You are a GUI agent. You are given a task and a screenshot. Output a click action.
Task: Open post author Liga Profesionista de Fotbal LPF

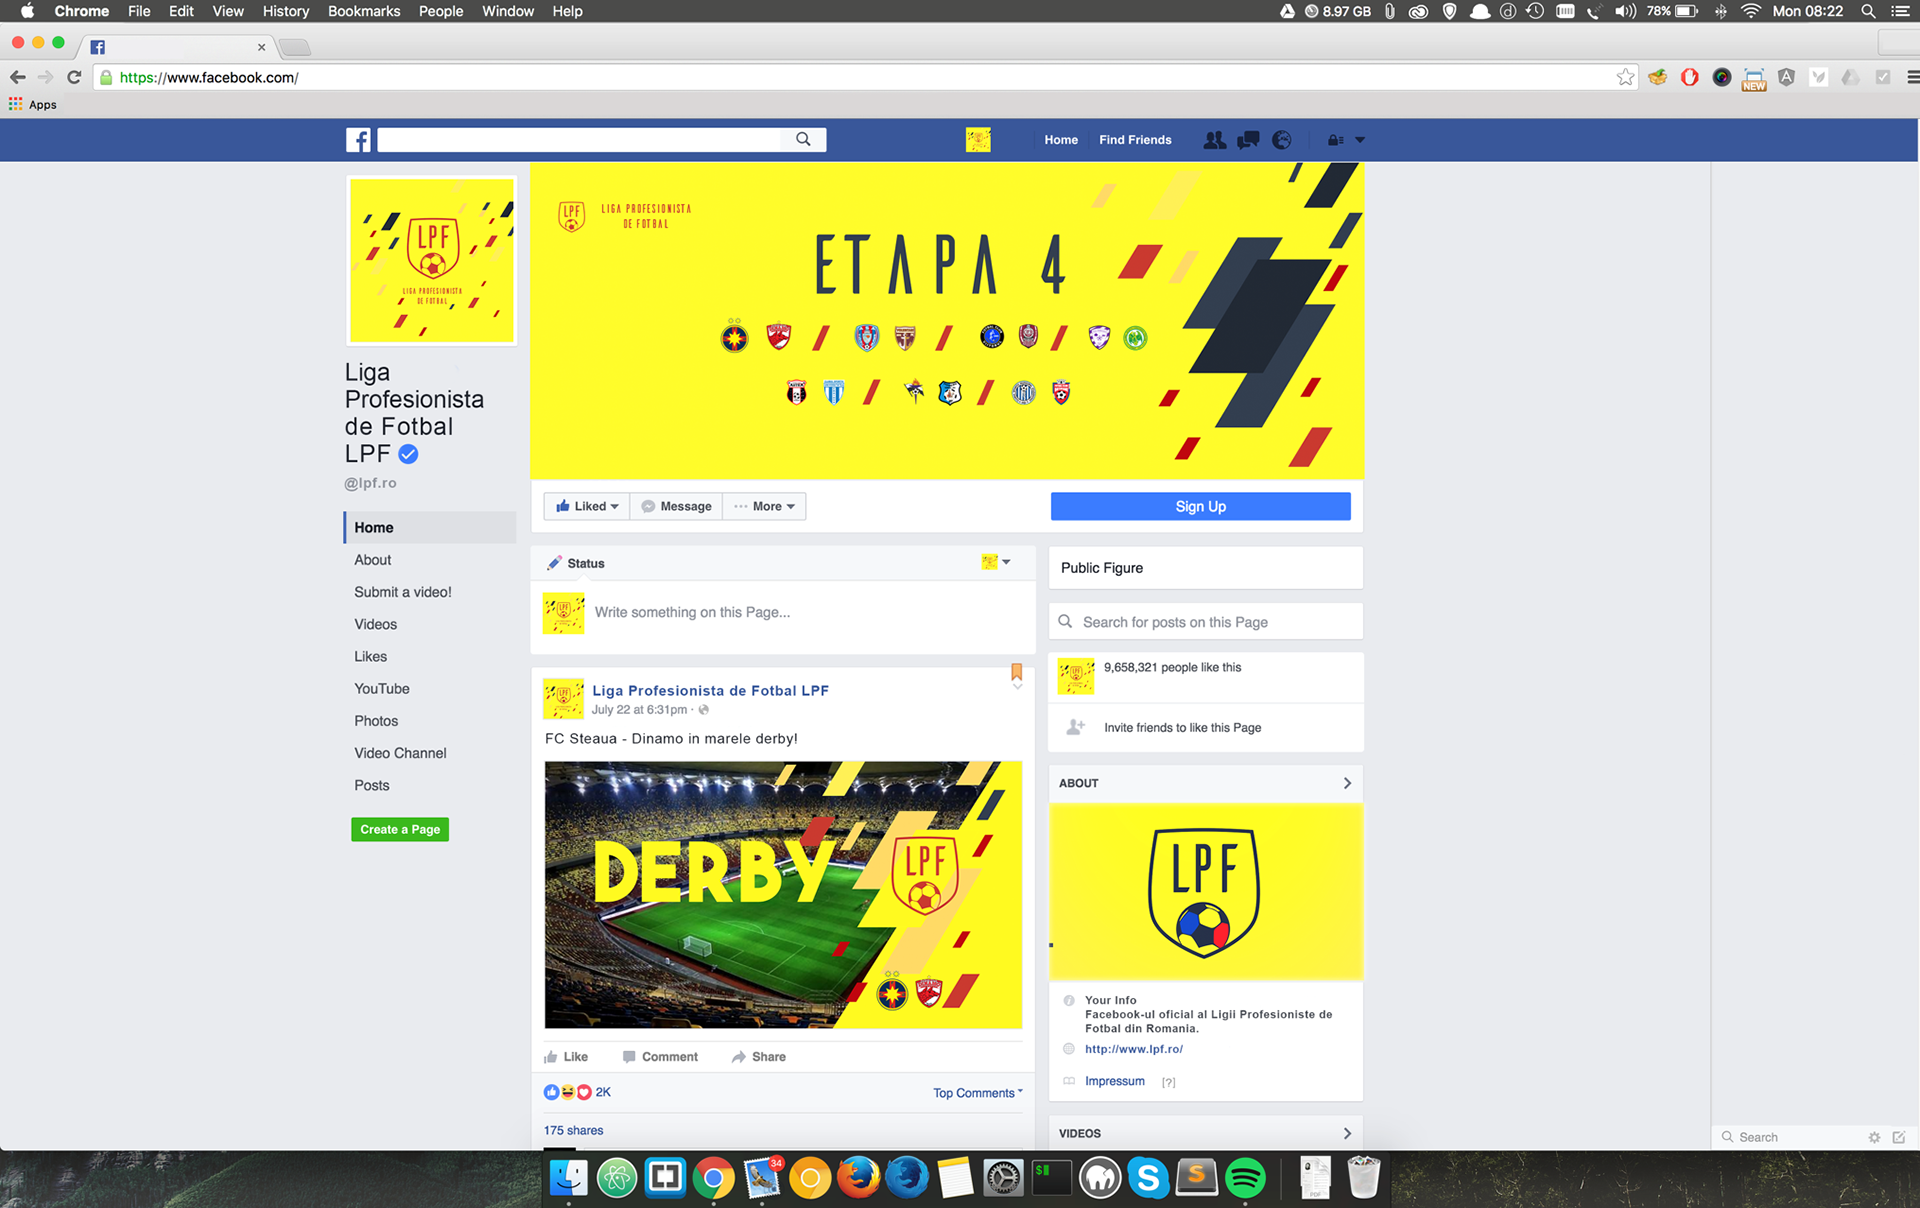(x=710, y=690)
